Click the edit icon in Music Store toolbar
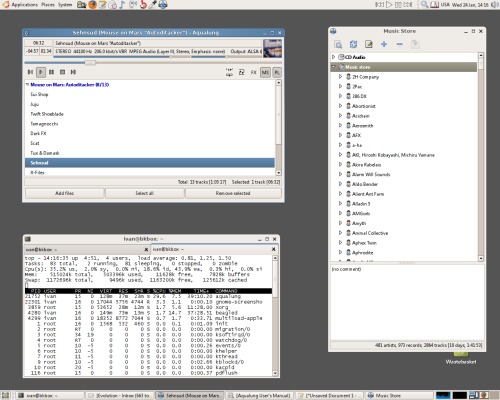500x400 pixels. pyautogui.click(x=369, y=44)
